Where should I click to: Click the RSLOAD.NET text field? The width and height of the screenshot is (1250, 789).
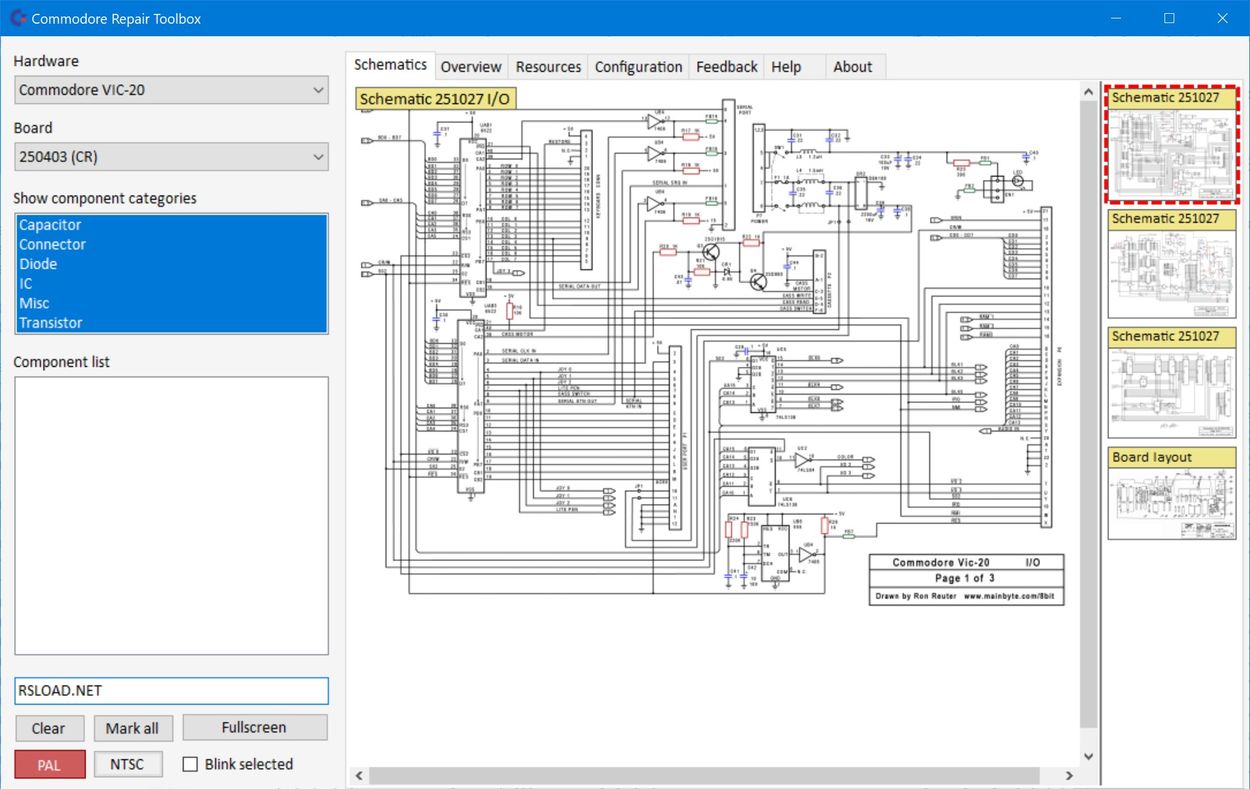click(171, 690)
